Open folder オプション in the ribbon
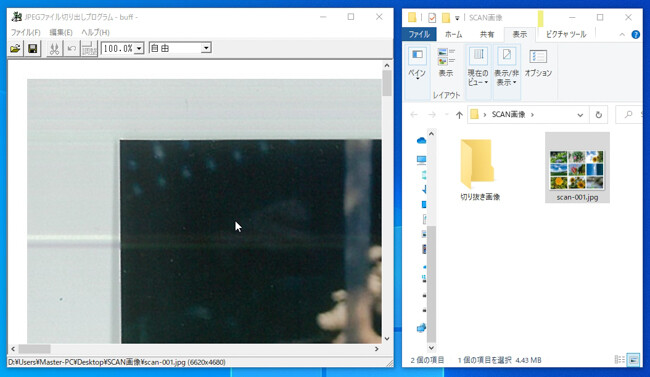 [538, 63]
